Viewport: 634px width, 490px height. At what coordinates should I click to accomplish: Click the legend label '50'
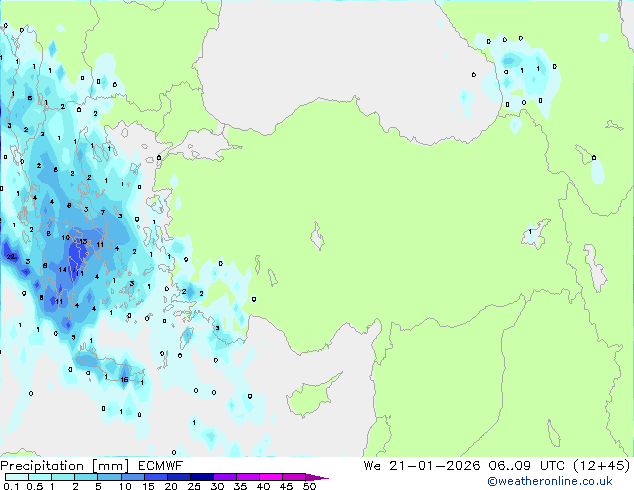[309, 486]
